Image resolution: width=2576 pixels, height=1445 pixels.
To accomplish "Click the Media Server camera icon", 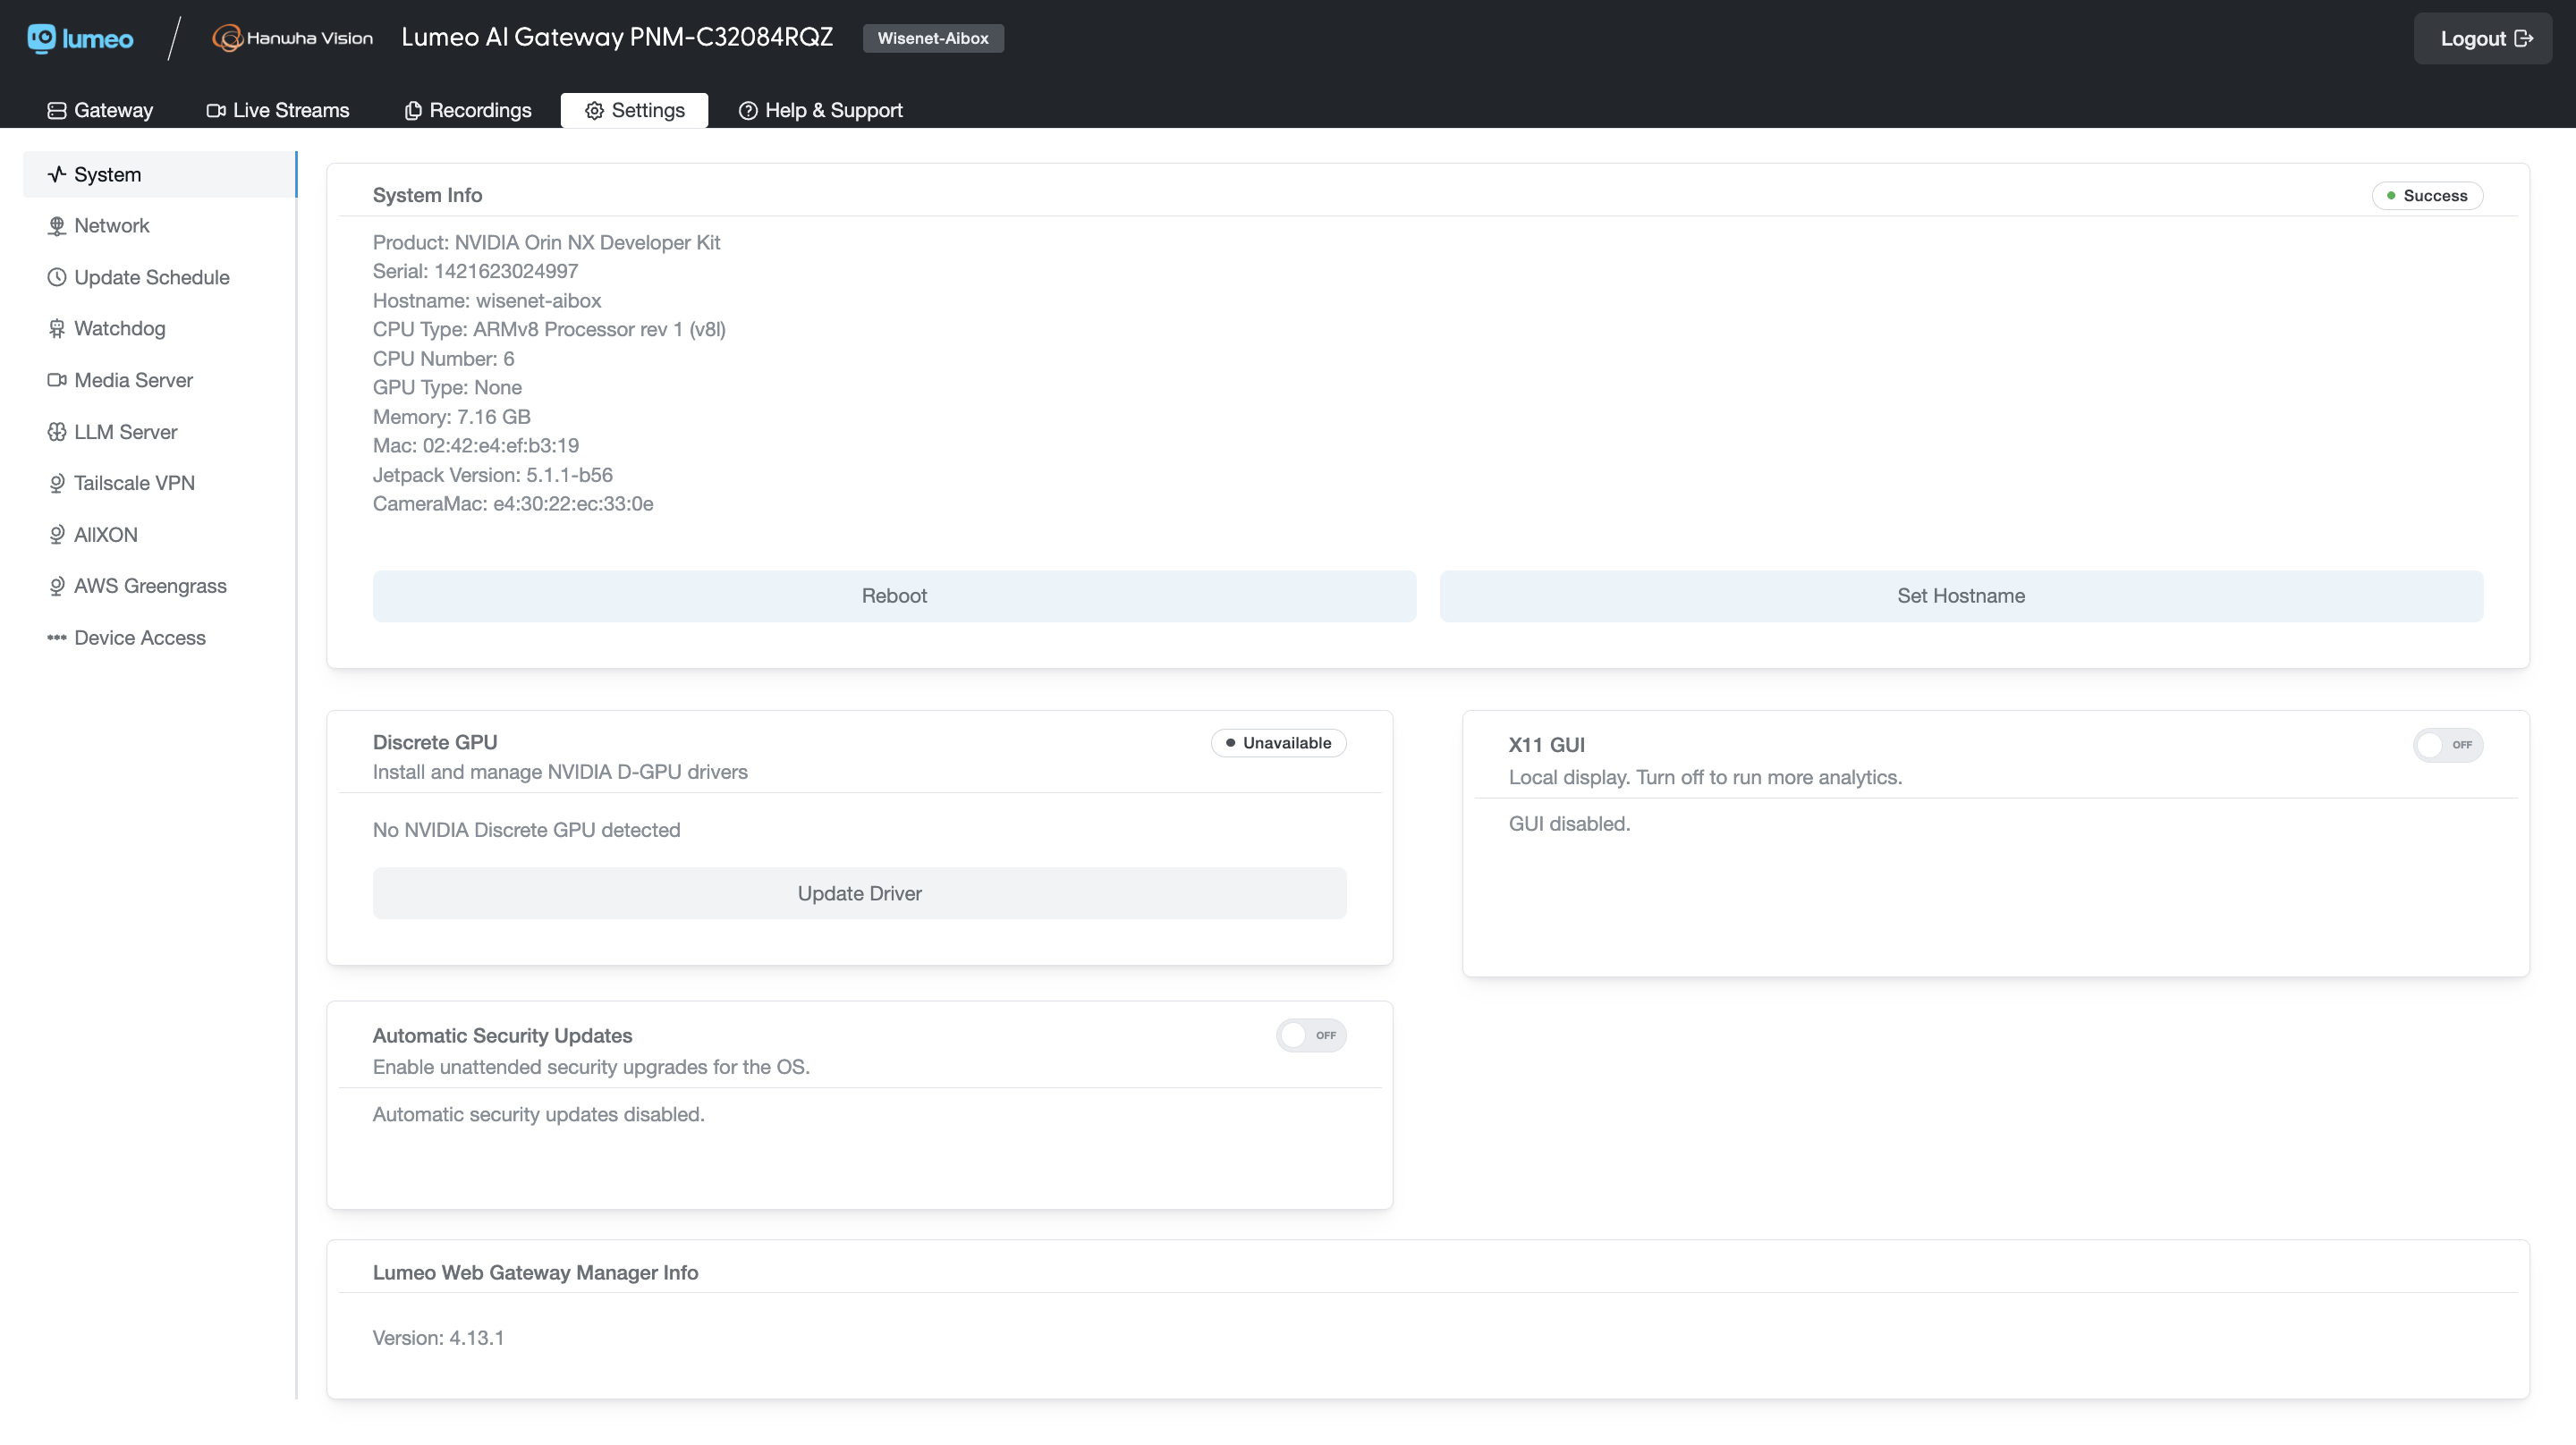I will click(x=57, y=380).
